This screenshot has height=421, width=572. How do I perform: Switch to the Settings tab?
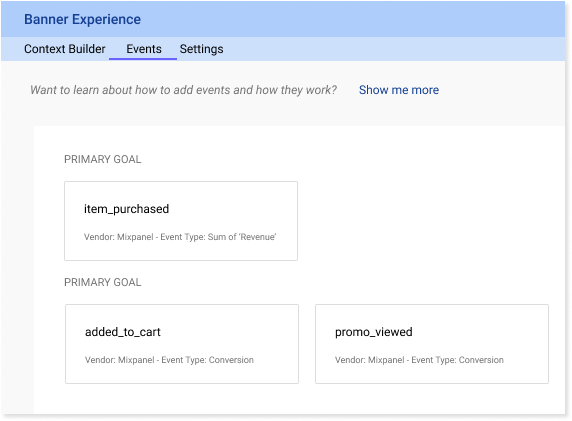click(201, 49)
